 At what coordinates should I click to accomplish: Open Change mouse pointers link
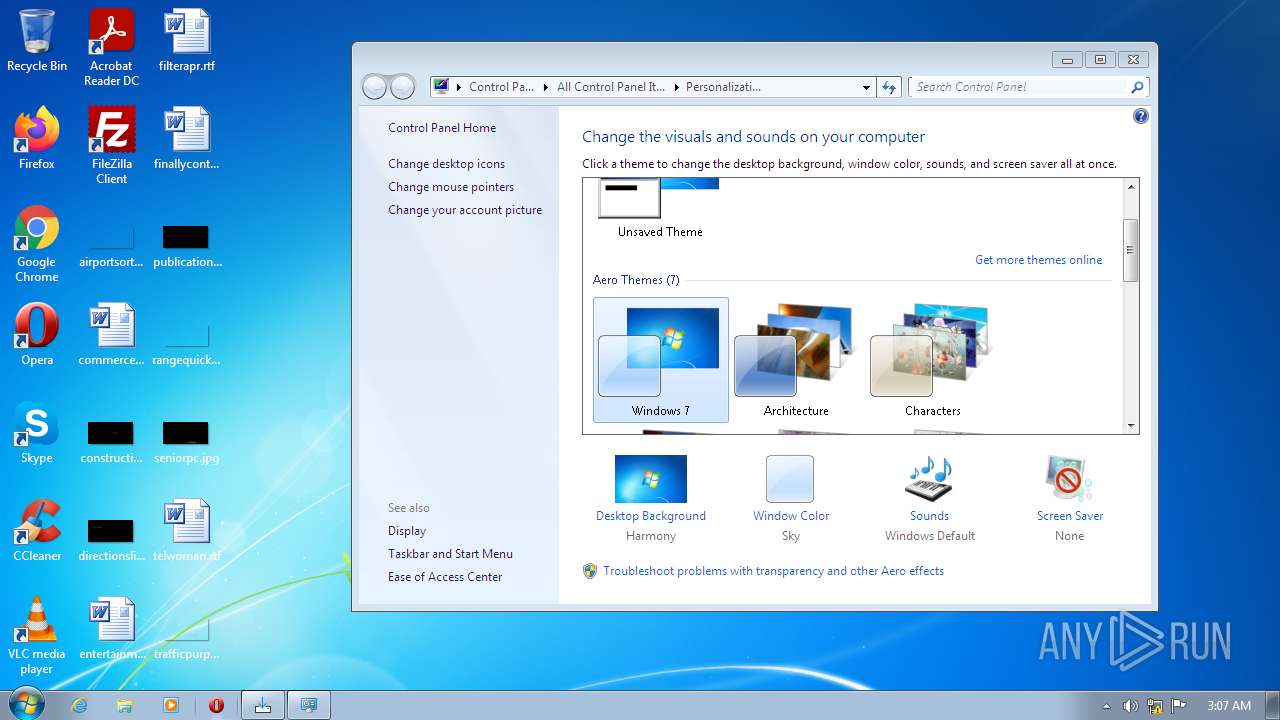451,187
